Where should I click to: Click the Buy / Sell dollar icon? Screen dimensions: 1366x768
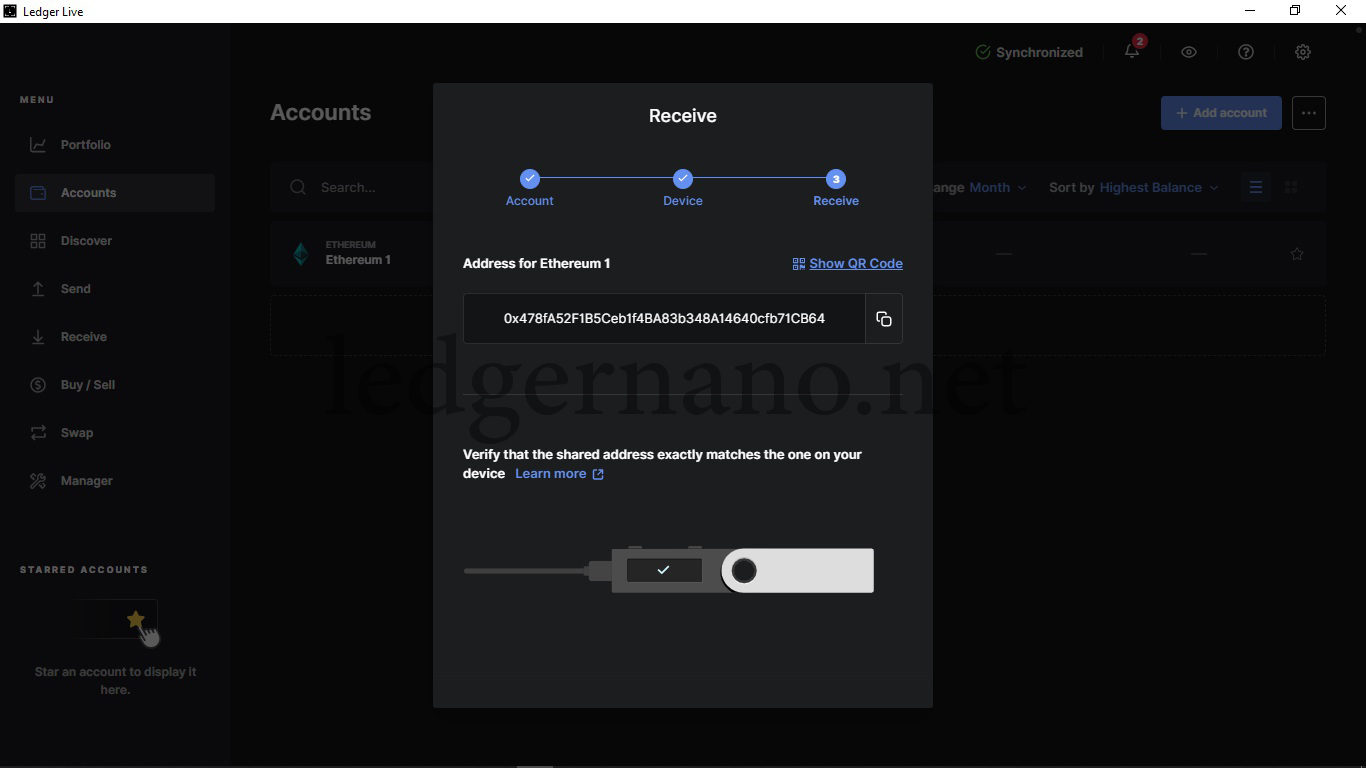pos(38,385)
